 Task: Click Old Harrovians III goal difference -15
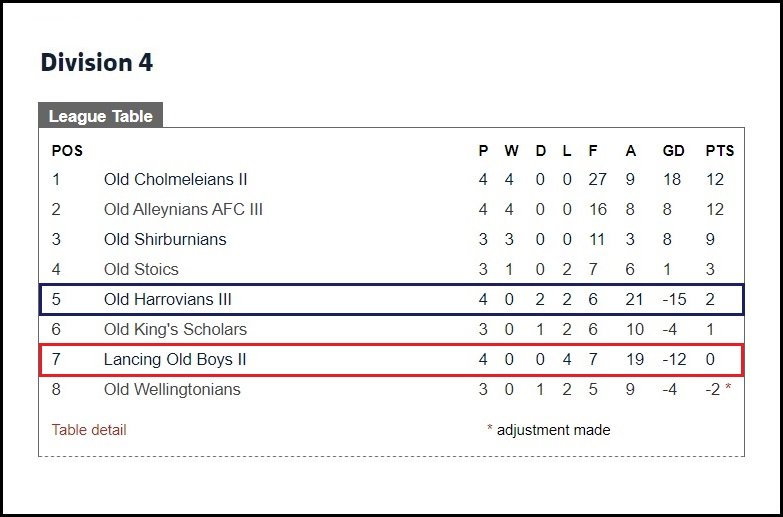tap(674, 299)
